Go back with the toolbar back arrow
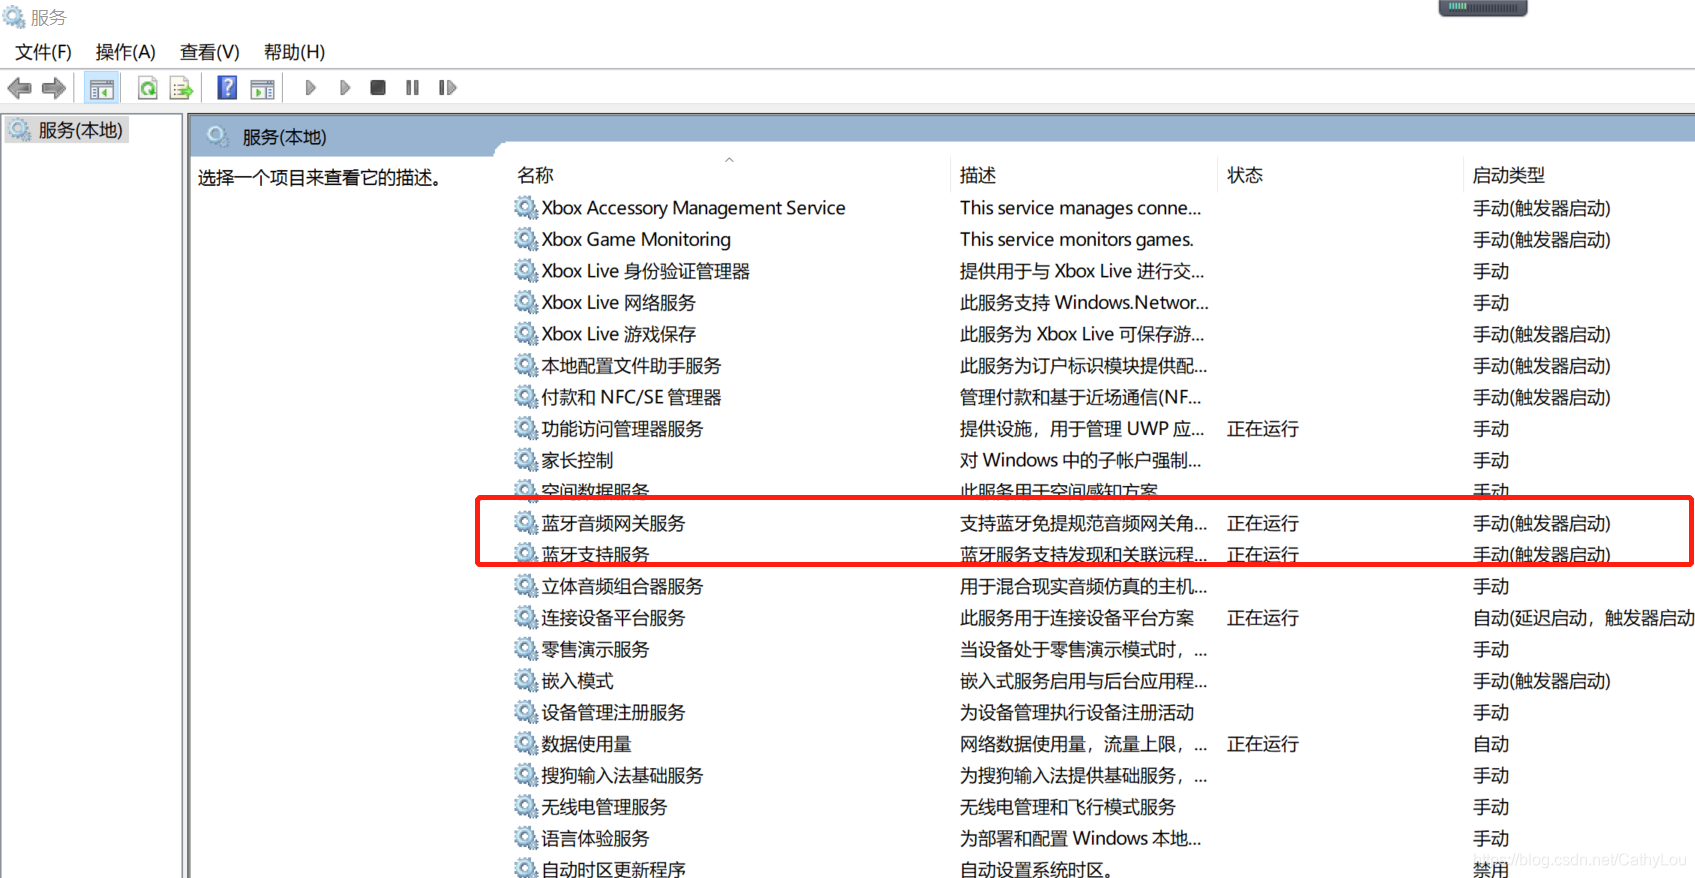Image resolution: width=1695 pixels, height=878 pixels. pos(19,88)
